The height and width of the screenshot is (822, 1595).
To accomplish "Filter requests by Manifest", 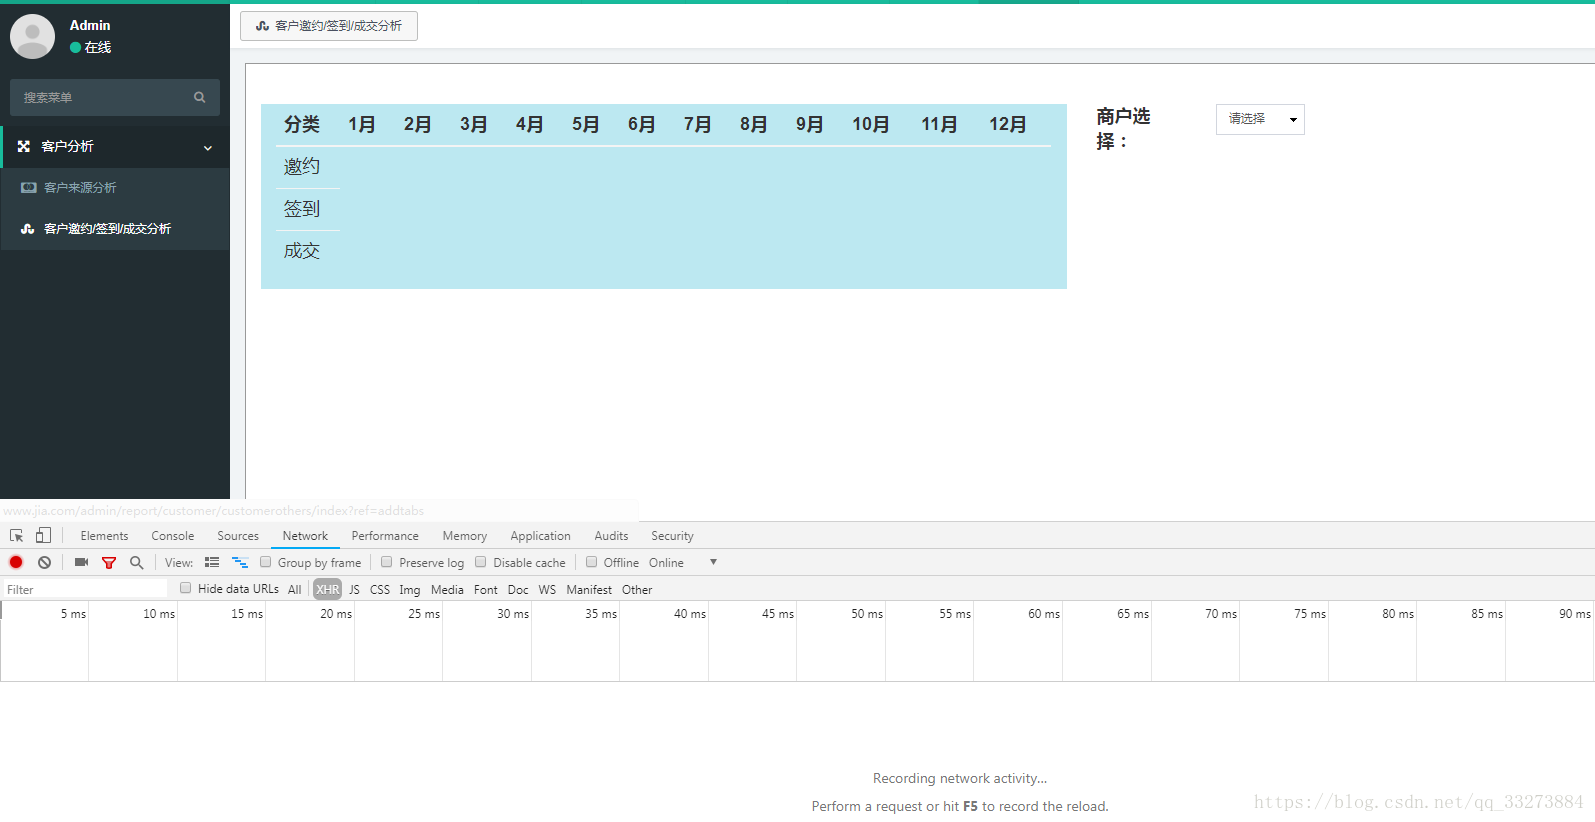I will 589,590.
